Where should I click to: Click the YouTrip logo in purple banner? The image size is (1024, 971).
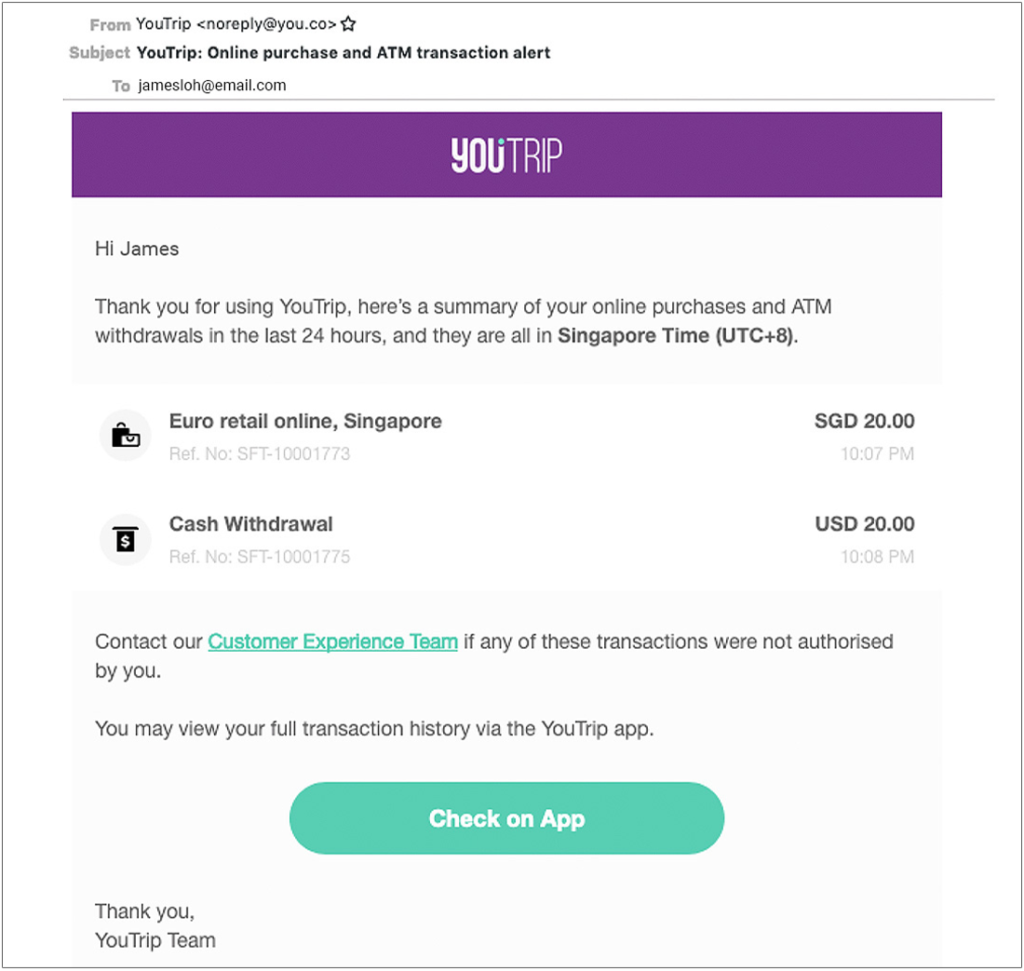[506, 155]
